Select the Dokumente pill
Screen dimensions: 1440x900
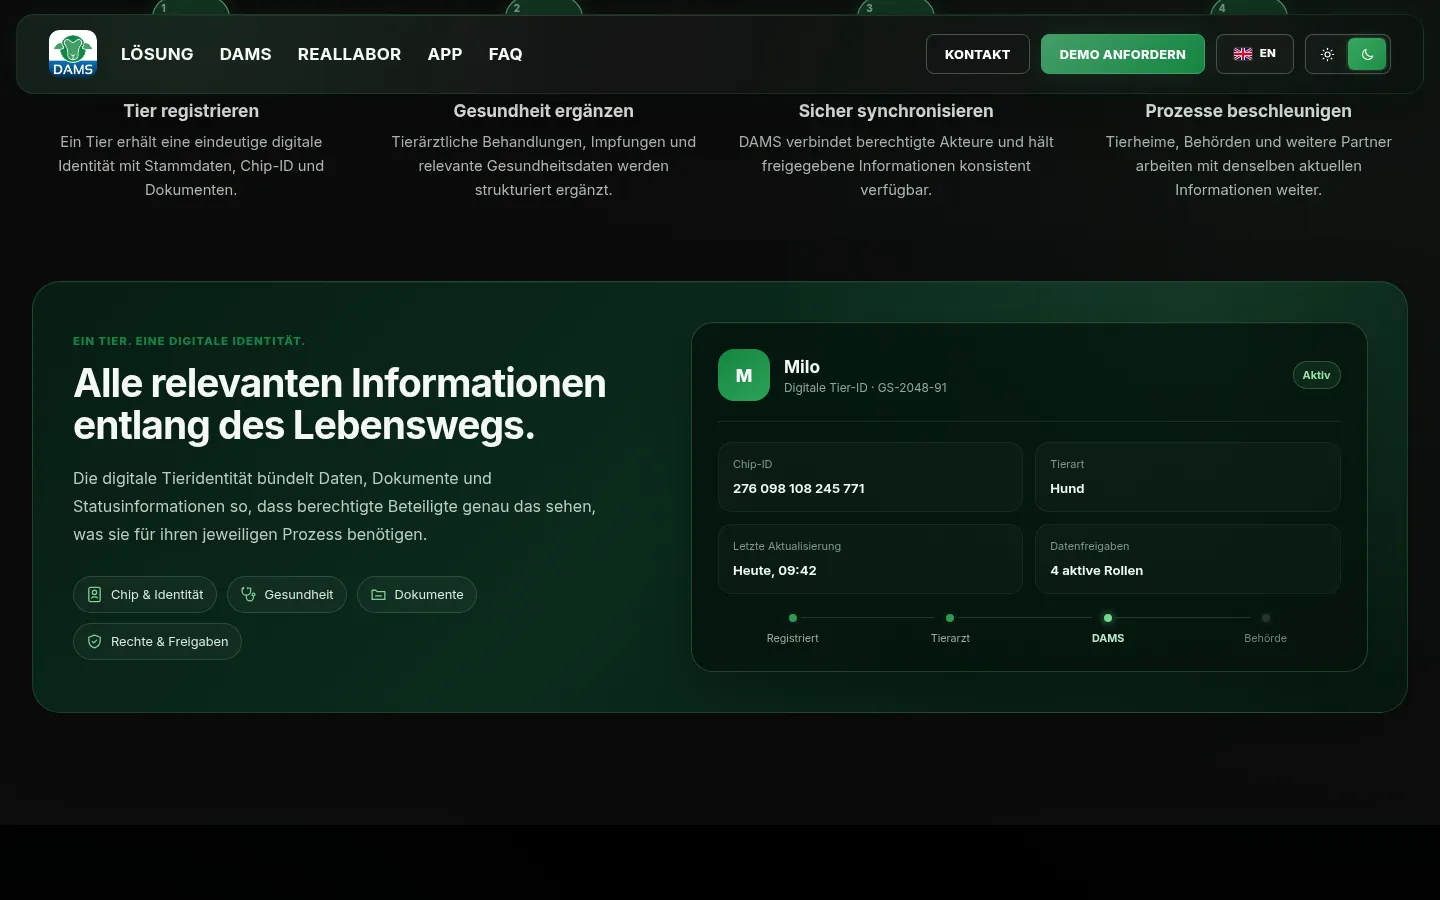point(417,594)
